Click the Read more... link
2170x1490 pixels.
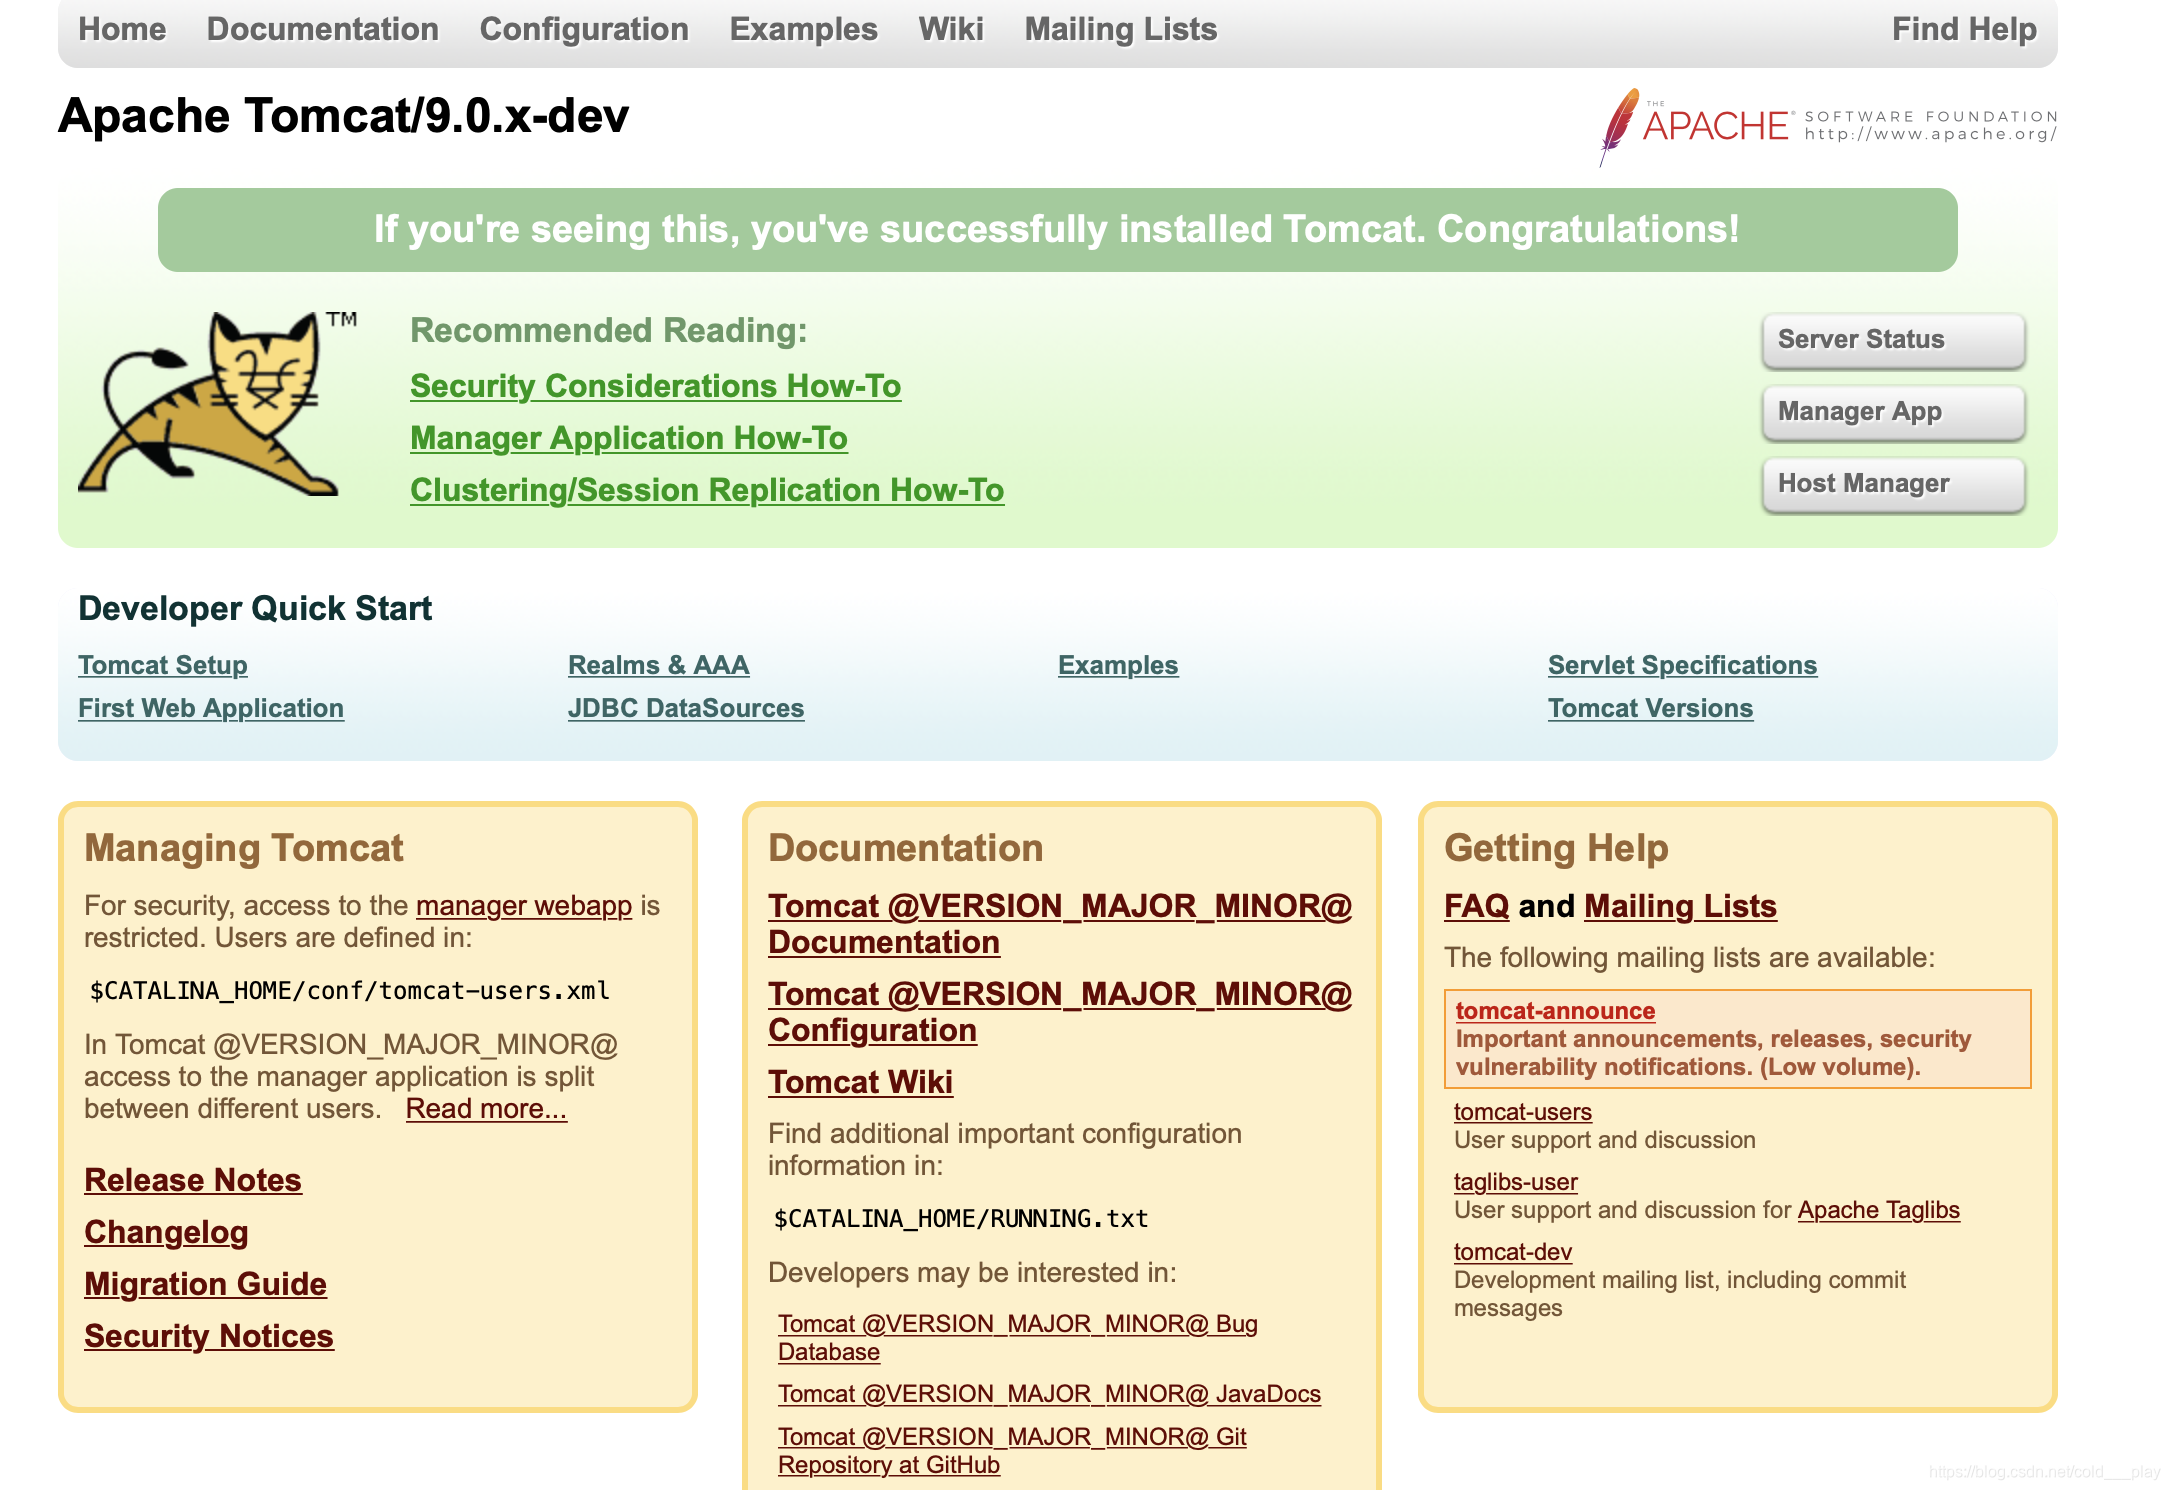[x=486, y=1109]
